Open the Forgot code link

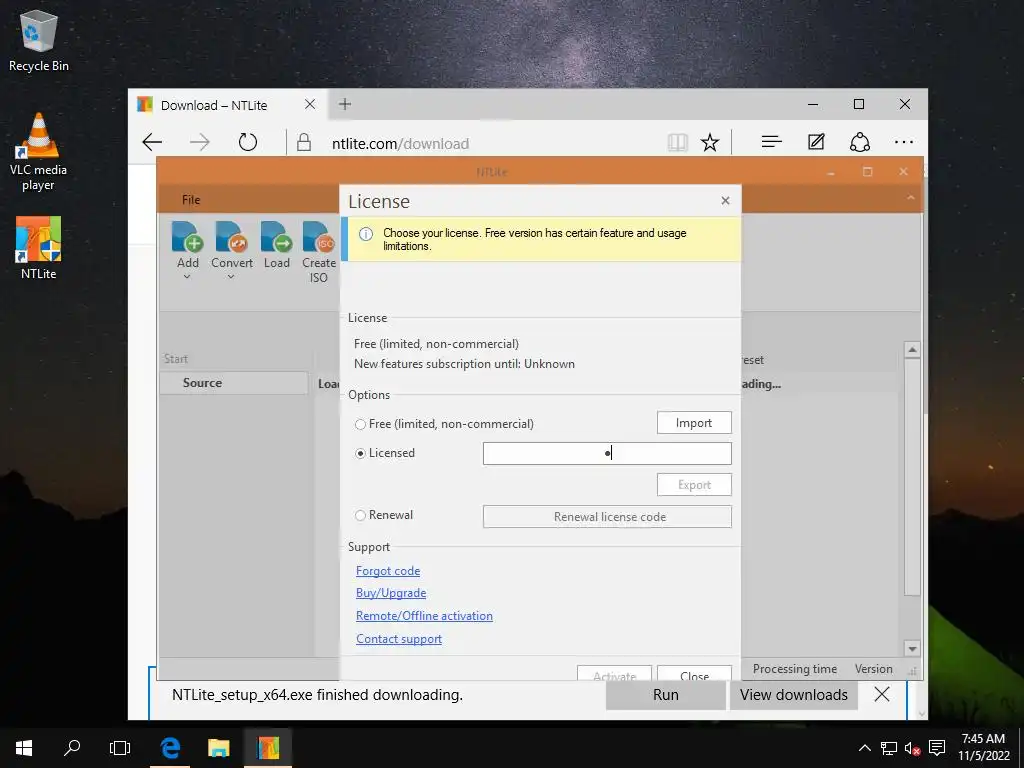click(x=388, y=571)
